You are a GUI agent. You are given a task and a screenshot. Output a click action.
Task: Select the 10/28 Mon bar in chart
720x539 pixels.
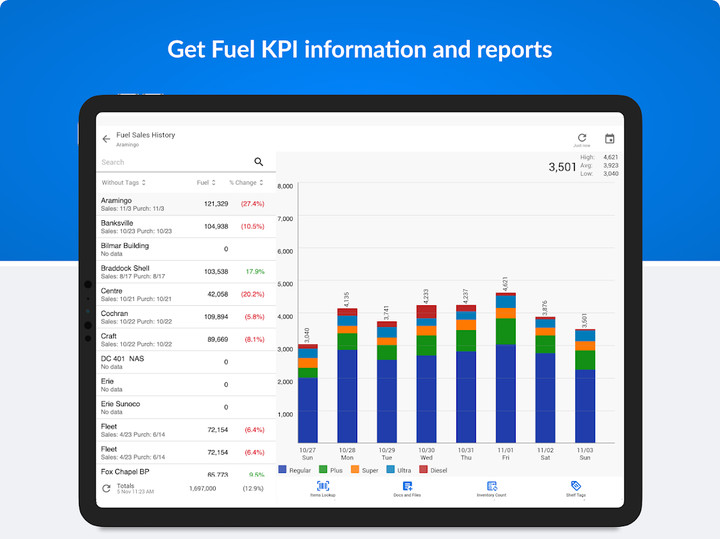(347, 376)
